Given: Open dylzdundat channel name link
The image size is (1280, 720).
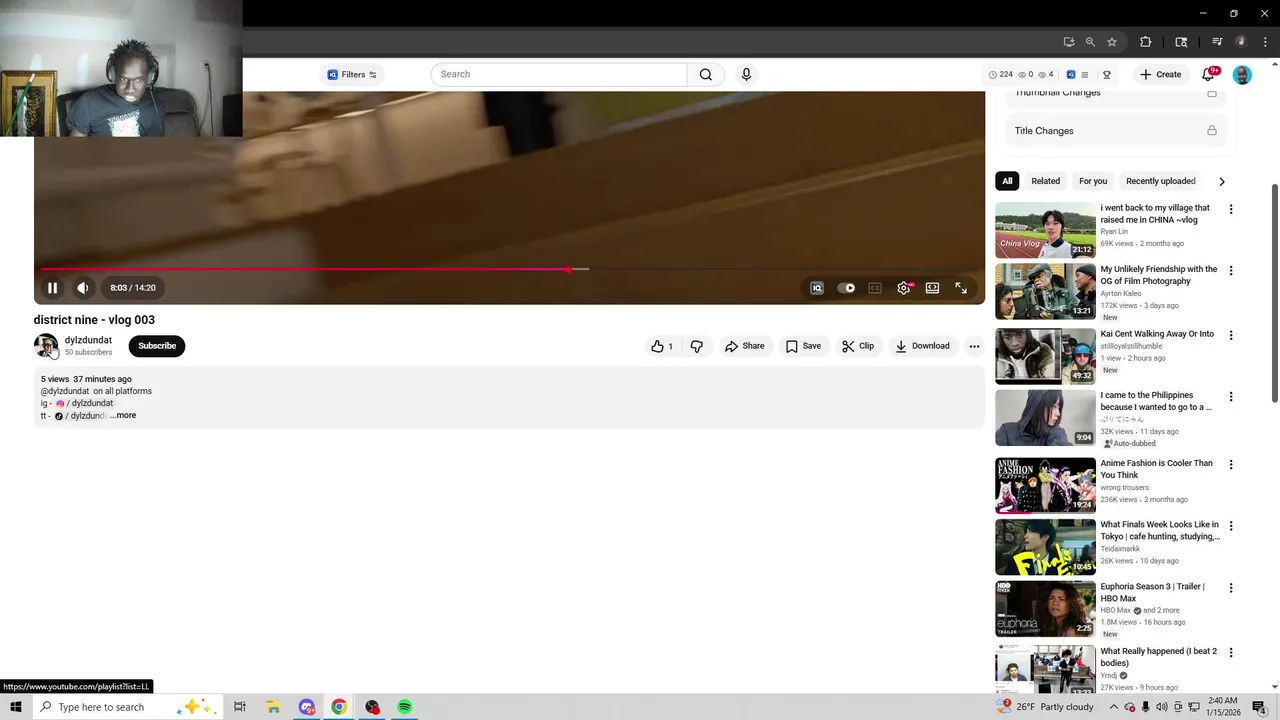Looking at the screenshot, I should [x=88, y=340].
